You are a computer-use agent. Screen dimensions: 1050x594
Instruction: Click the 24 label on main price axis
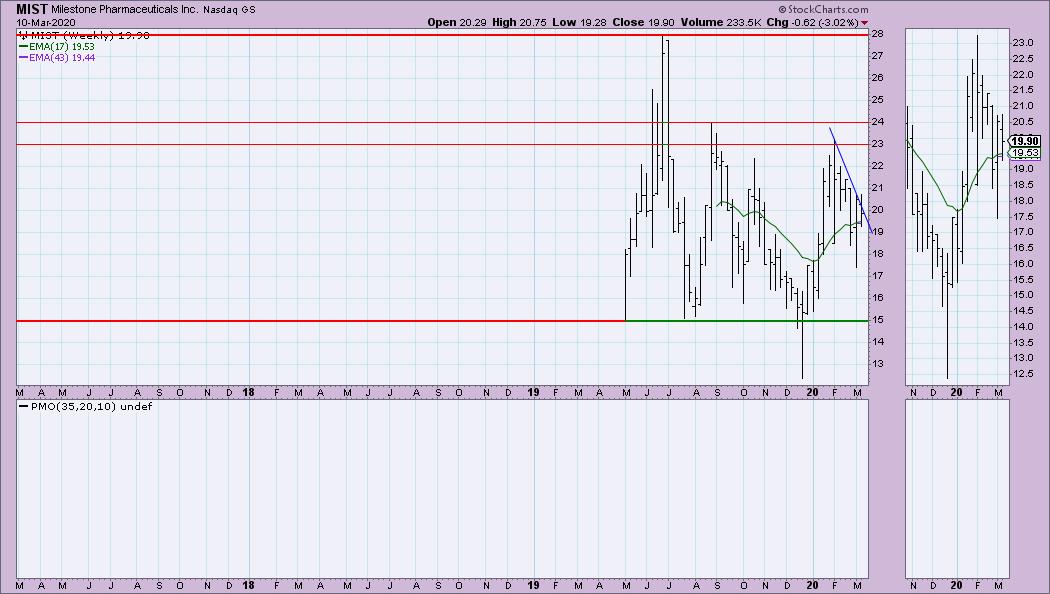877,122
